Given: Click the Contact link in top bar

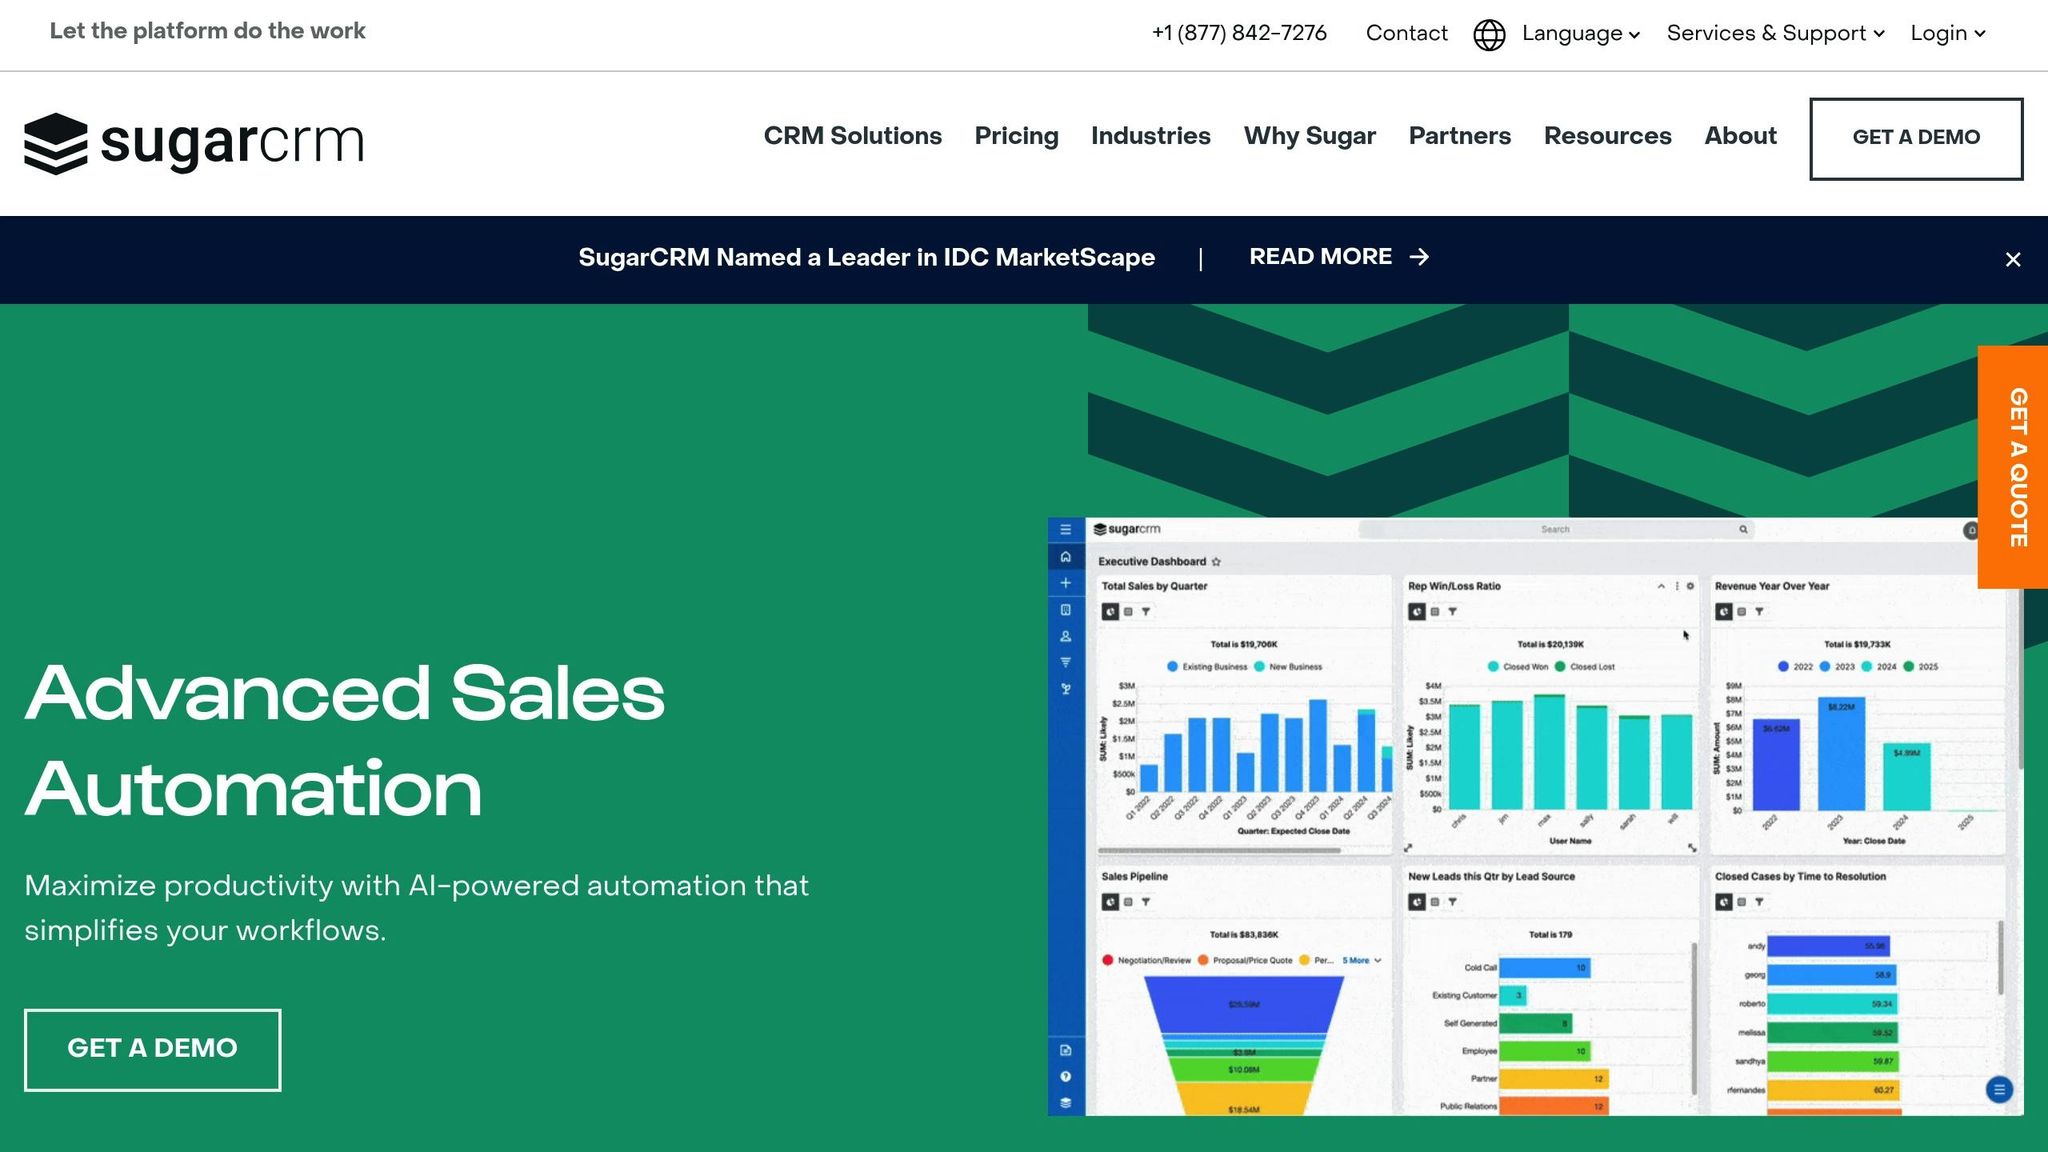Looking at the screenshot, I should click(1406, 34).
